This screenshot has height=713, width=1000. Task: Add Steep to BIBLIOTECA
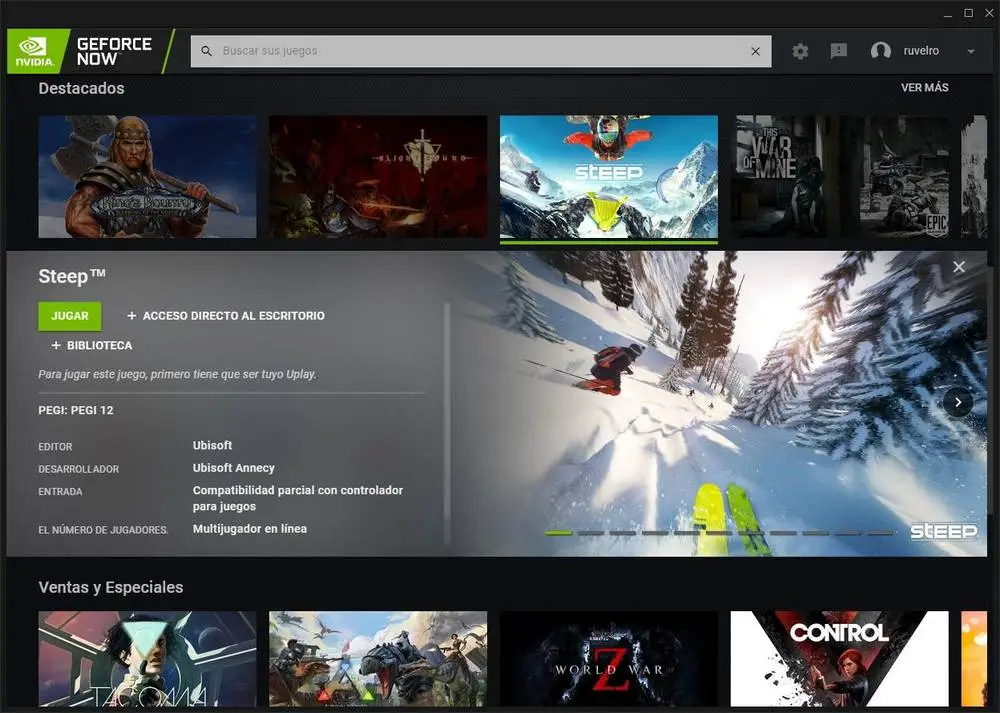click(x=92, y=345)
